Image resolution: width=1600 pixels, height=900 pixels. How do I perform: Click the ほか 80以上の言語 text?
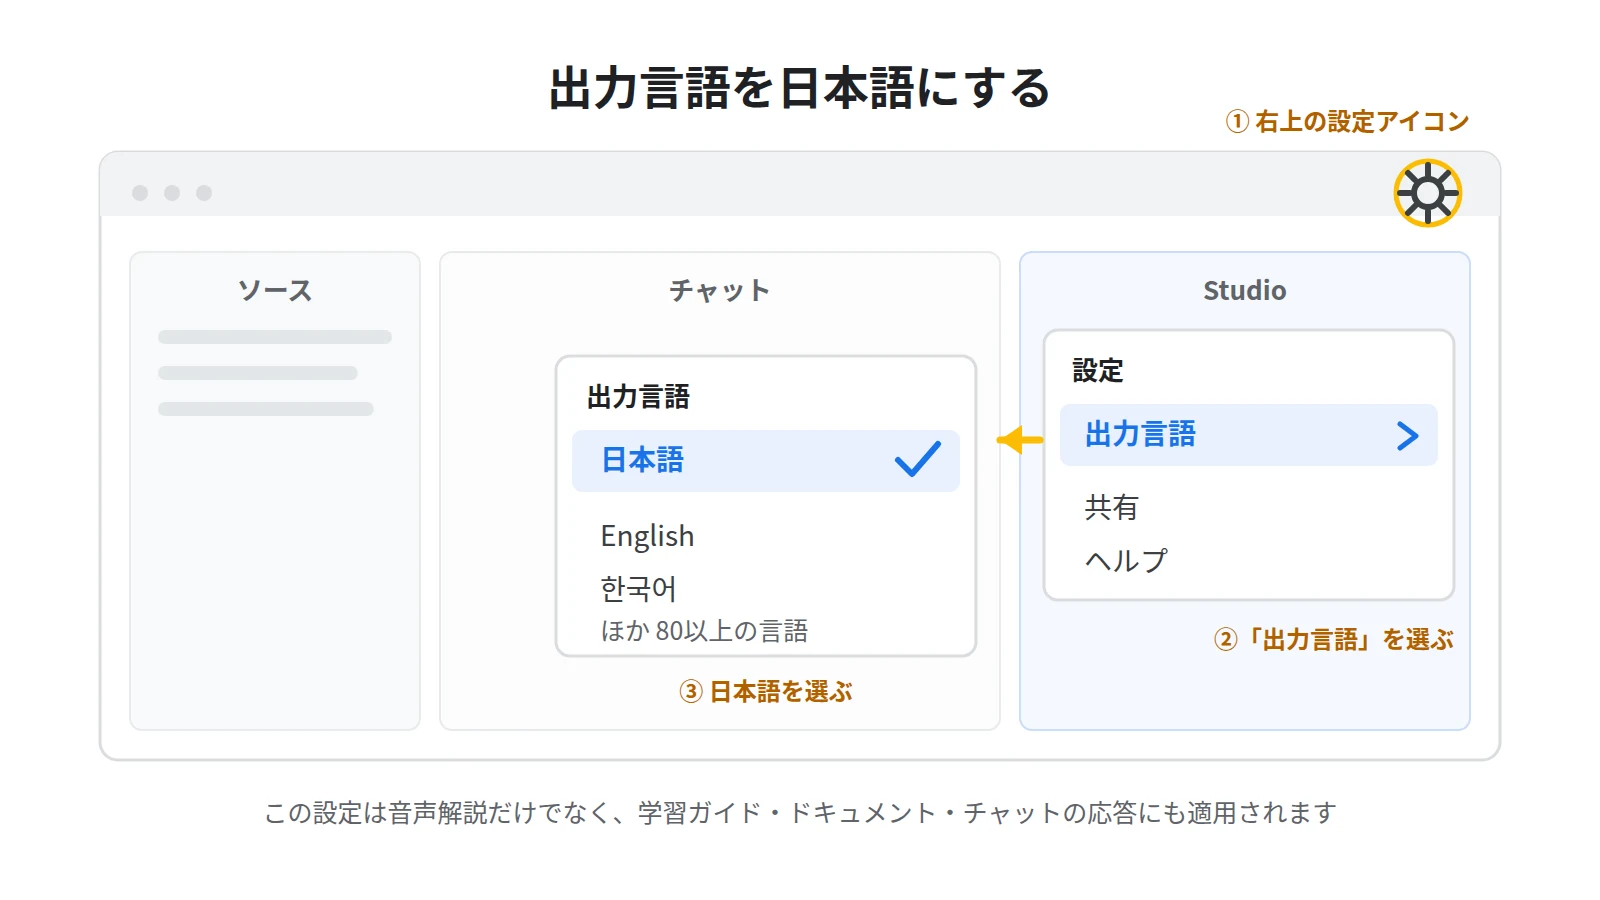click(x=704, y=631)
